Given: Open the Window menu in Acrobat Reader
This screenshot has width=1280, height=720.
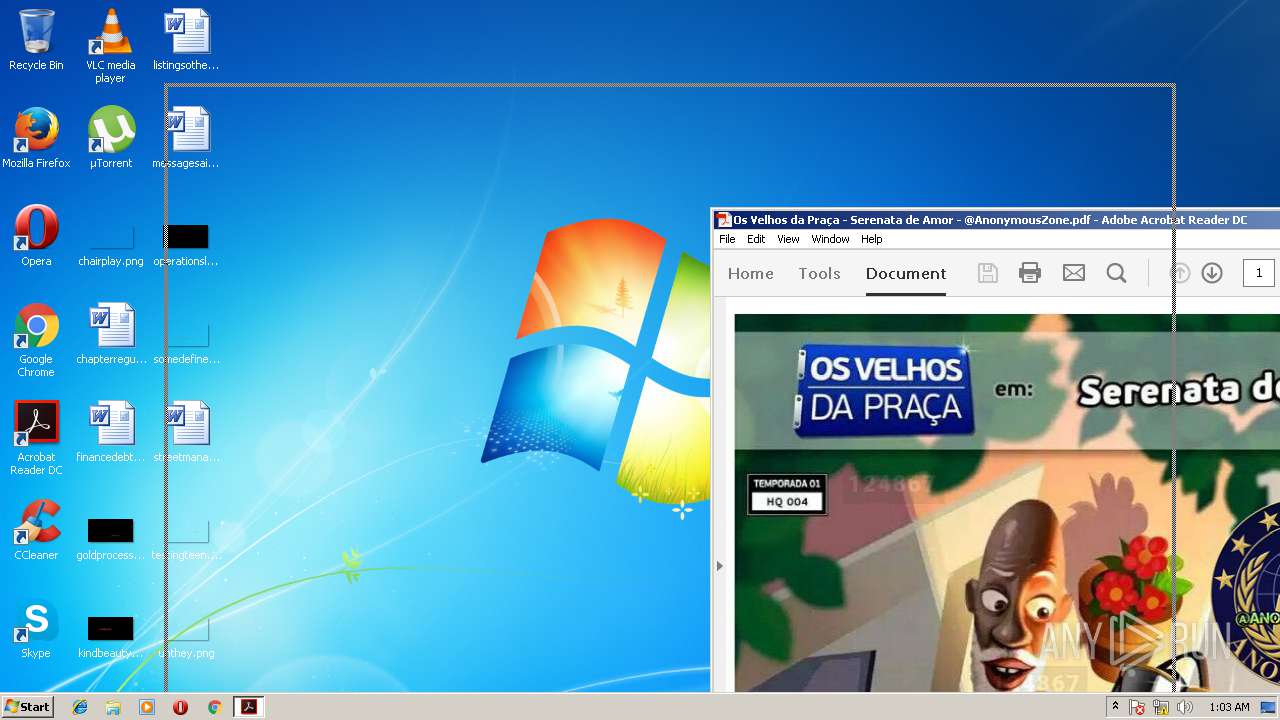Looking at the screenshot, I should tap(830, 239).
